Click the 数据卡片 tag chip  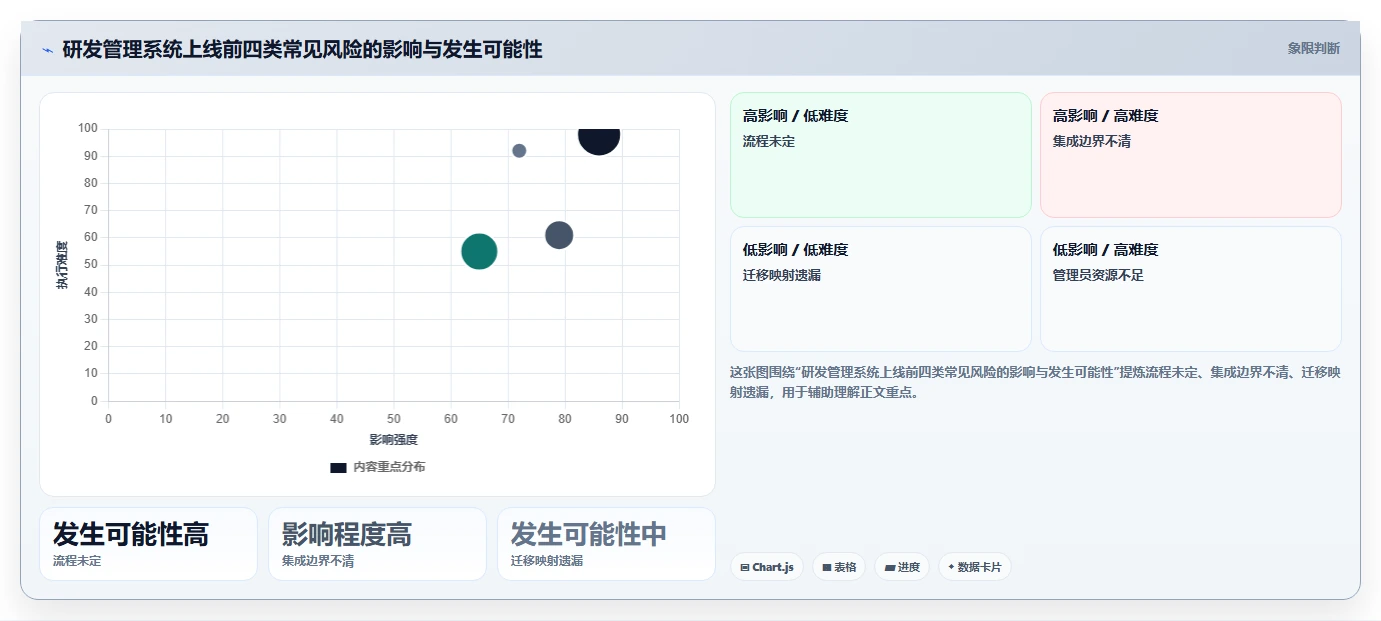pos(975,567)
